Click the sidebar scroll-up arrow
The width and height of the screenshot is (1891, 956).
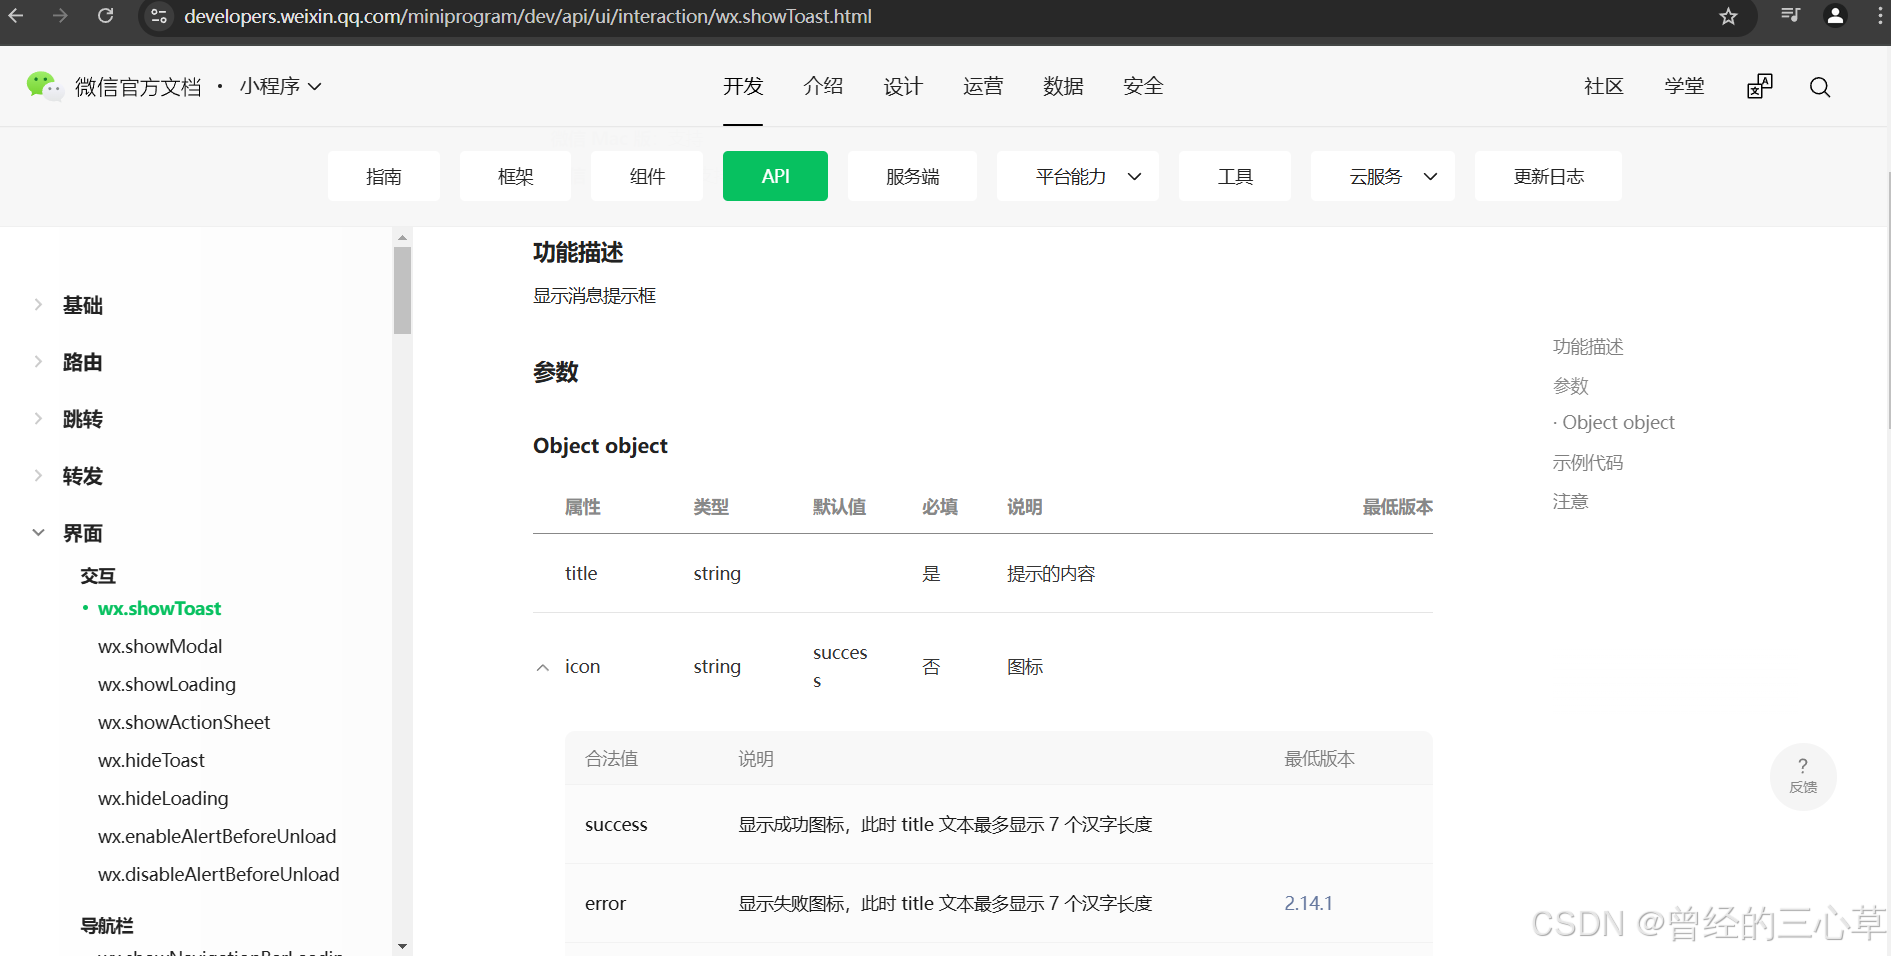pos(402,238)
